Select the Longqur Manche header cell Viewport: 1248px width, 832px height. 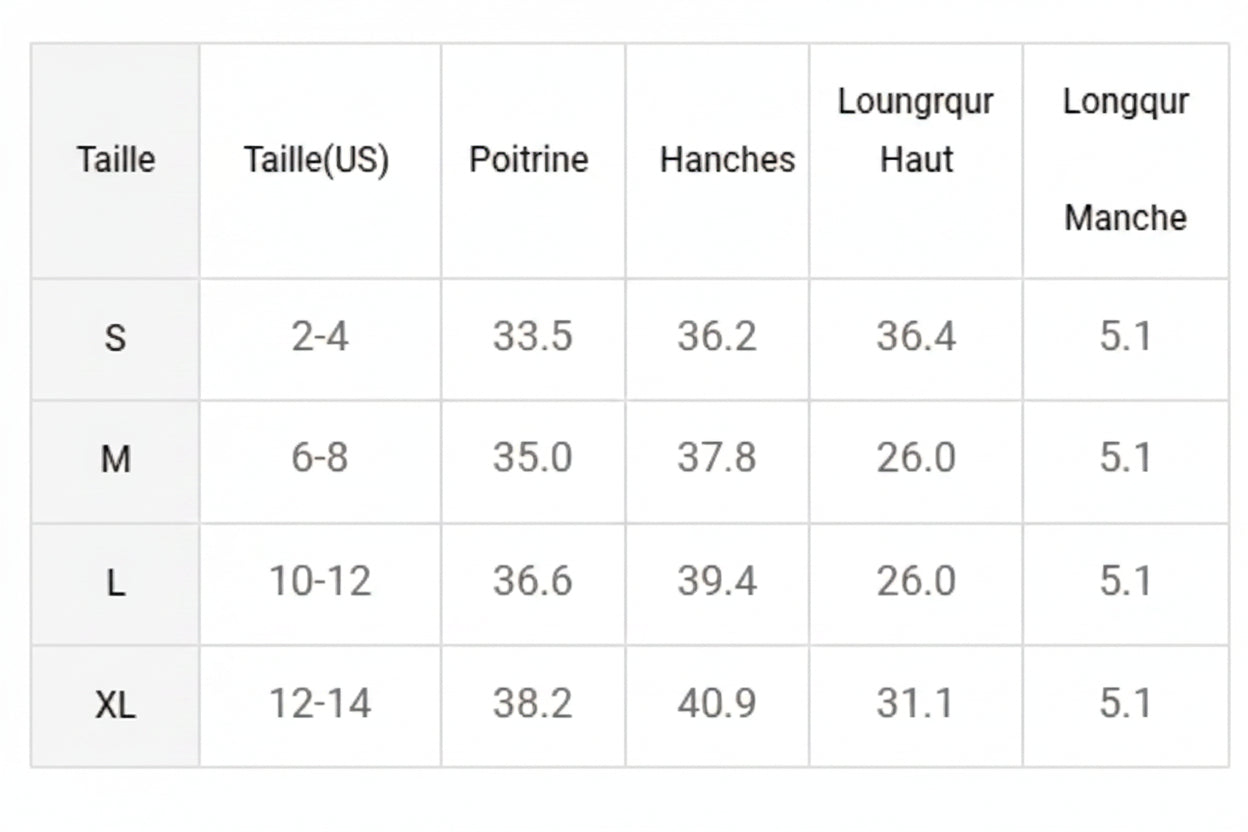coord(1126,160)
